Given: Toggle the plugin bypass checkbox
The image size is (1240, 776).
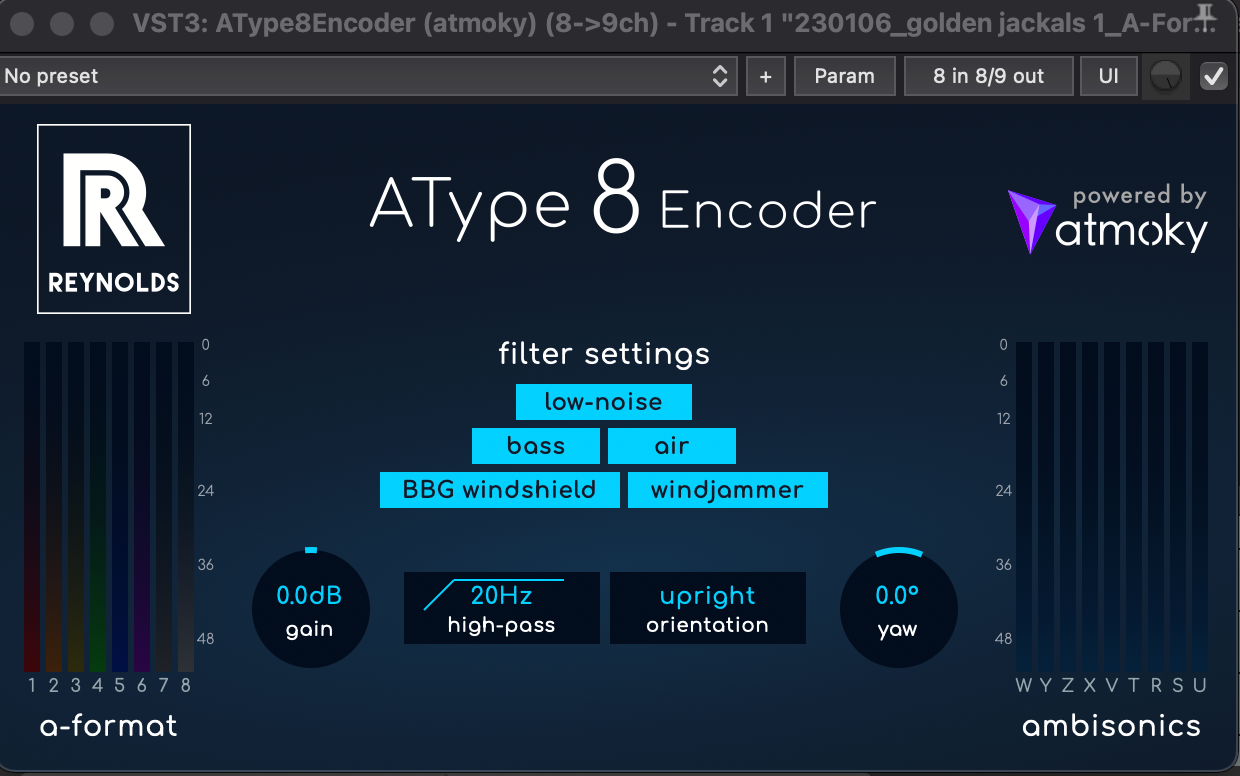Looking at the screenshot, I should pyautogui.click(x=1214, y=76).
